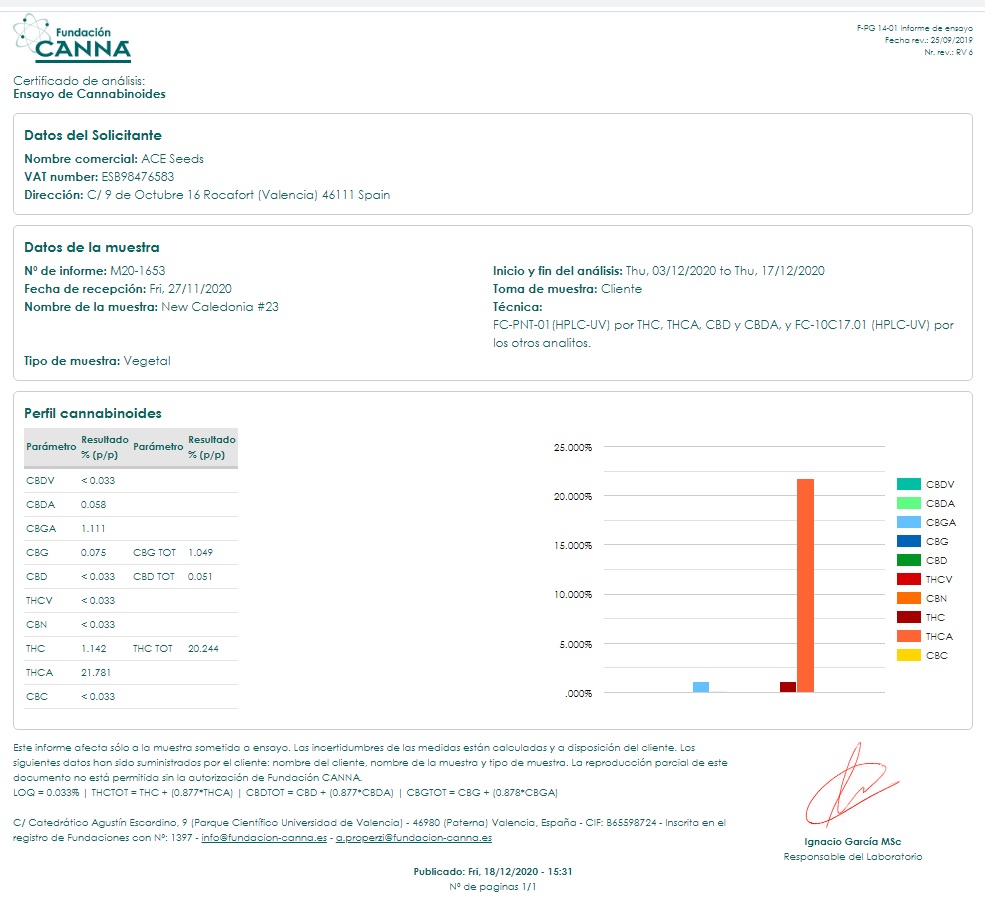Click the THC TOT value 20.244
Image resolution: width=985 pixels, height=913 pixels.
[203, 648]
